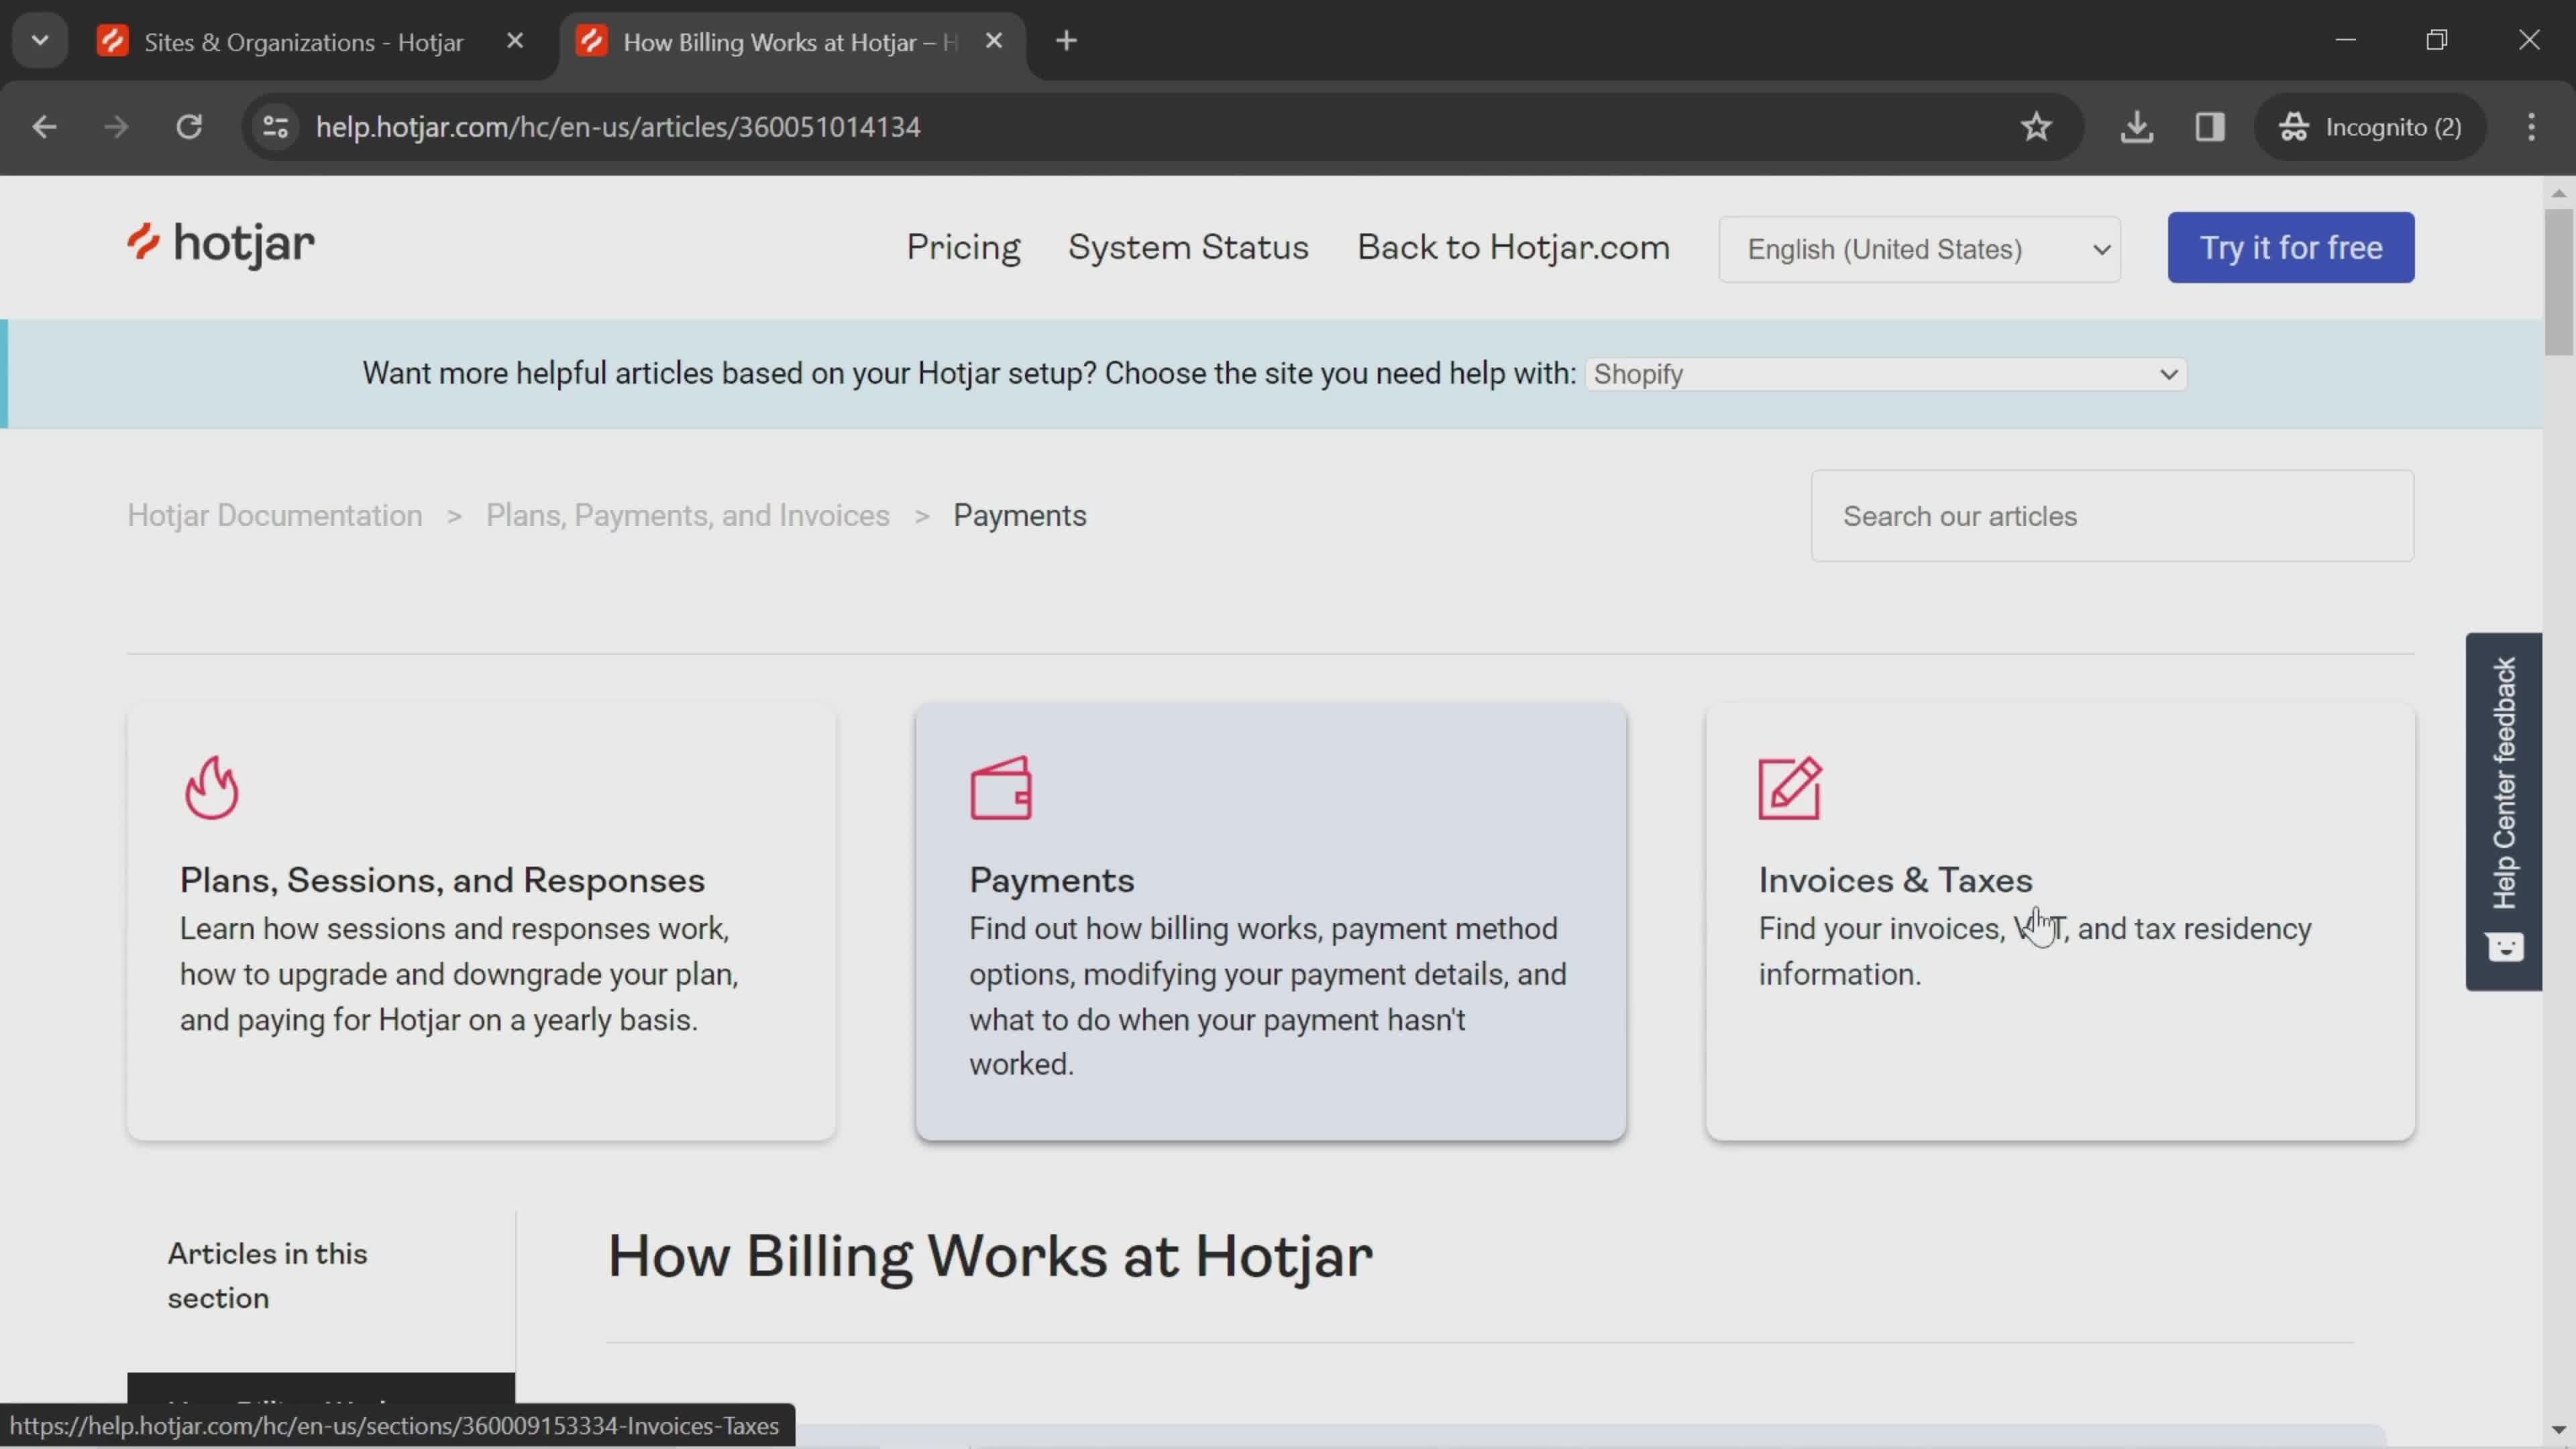The height and width of the screenshot is (1449, 2576).
Task: Open a new tab with the plus icon
Action: [1067, 41]
